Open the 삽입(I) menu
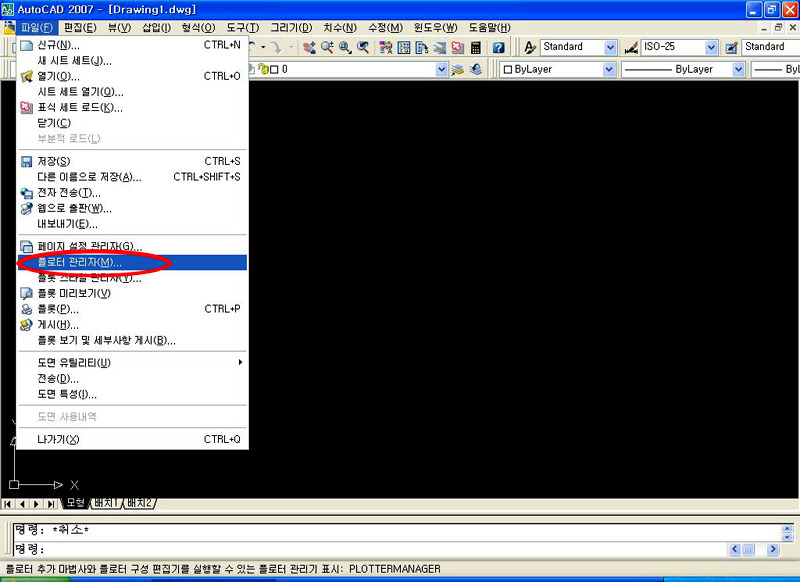The image size is (800, 582). [156, 28]
